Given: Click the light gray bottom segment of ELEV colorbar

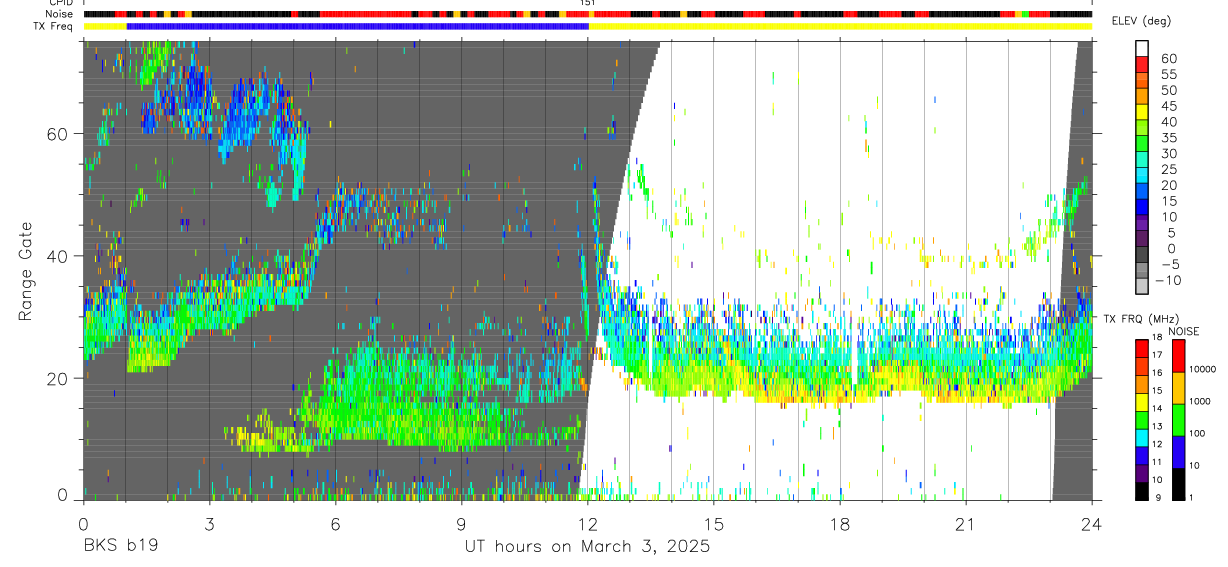Looking at the screenshot, I should pos(1142,286).
